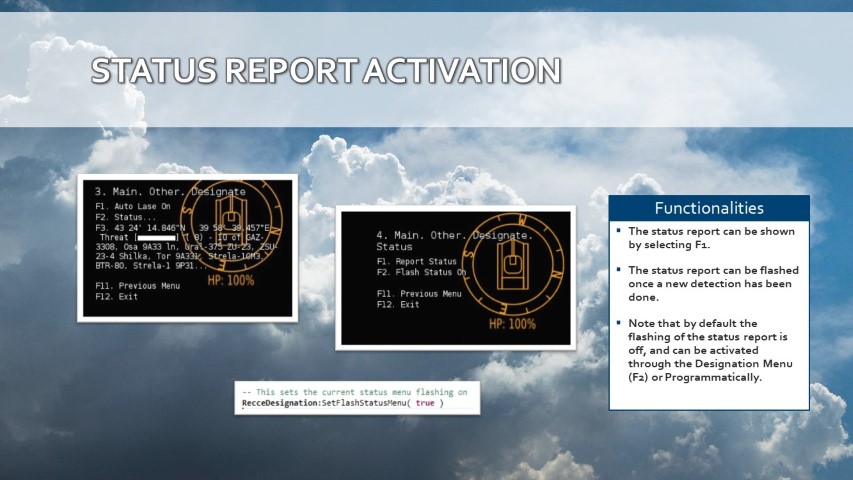Open the '3. Main. Other. Designate' menu header

169,190
